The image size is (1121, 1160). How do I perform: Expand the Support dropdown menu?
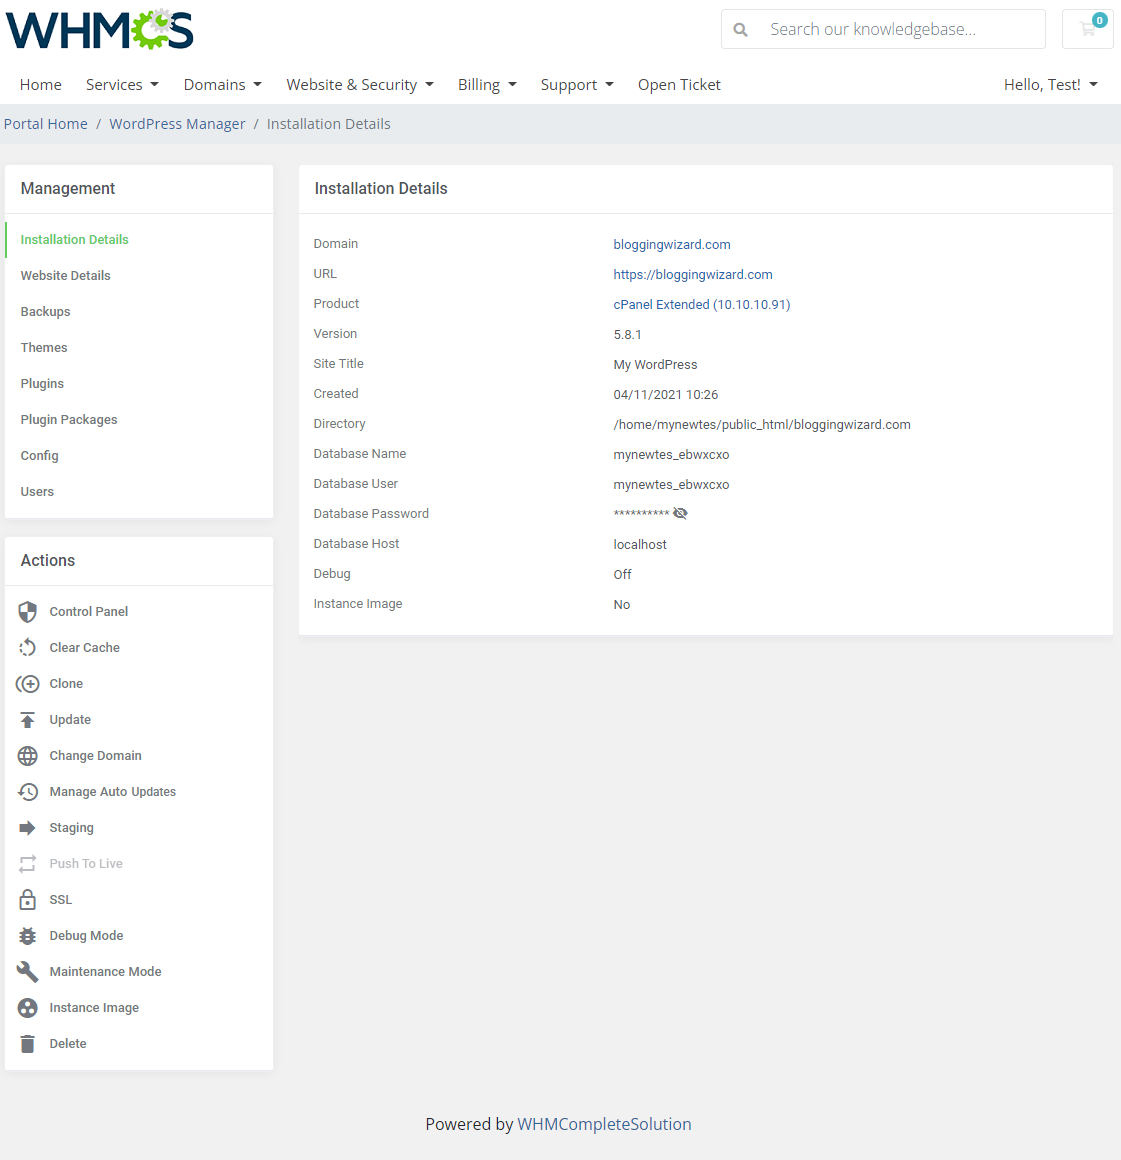[x=577, y=84]
